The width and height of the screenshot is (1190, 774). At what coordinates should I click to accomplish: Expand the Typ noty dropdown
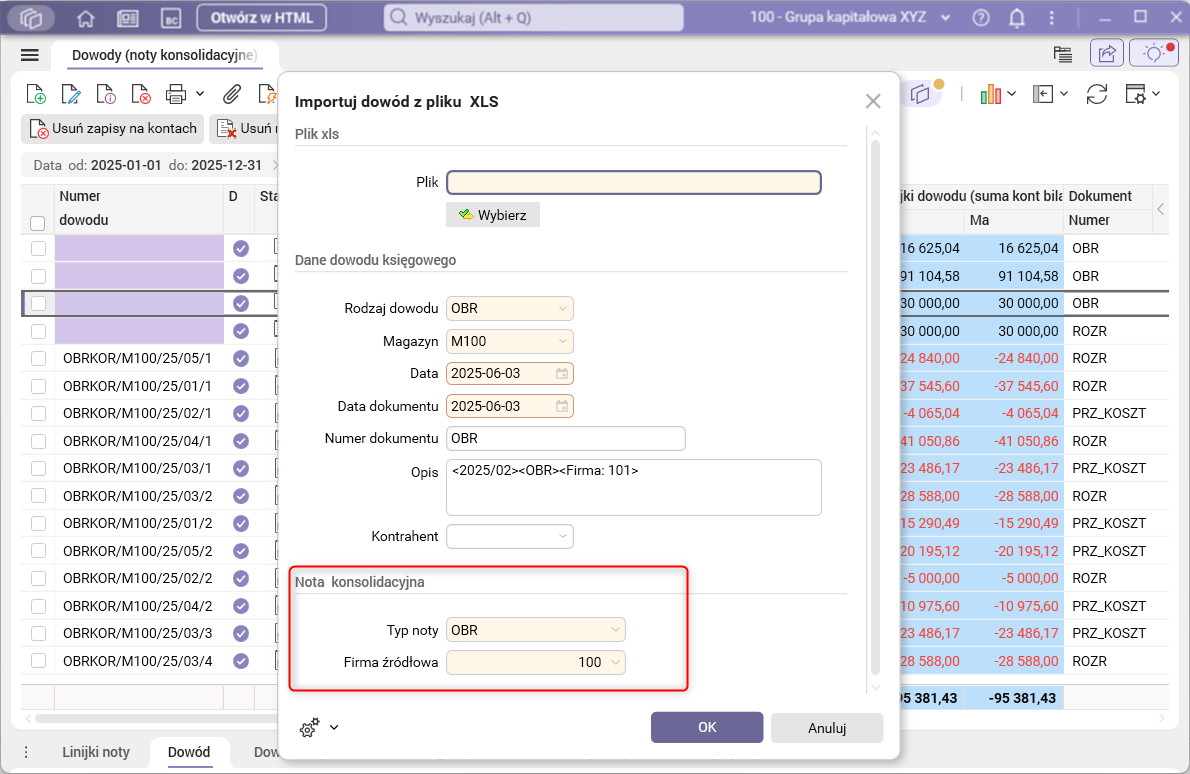[x=615, y=630]
